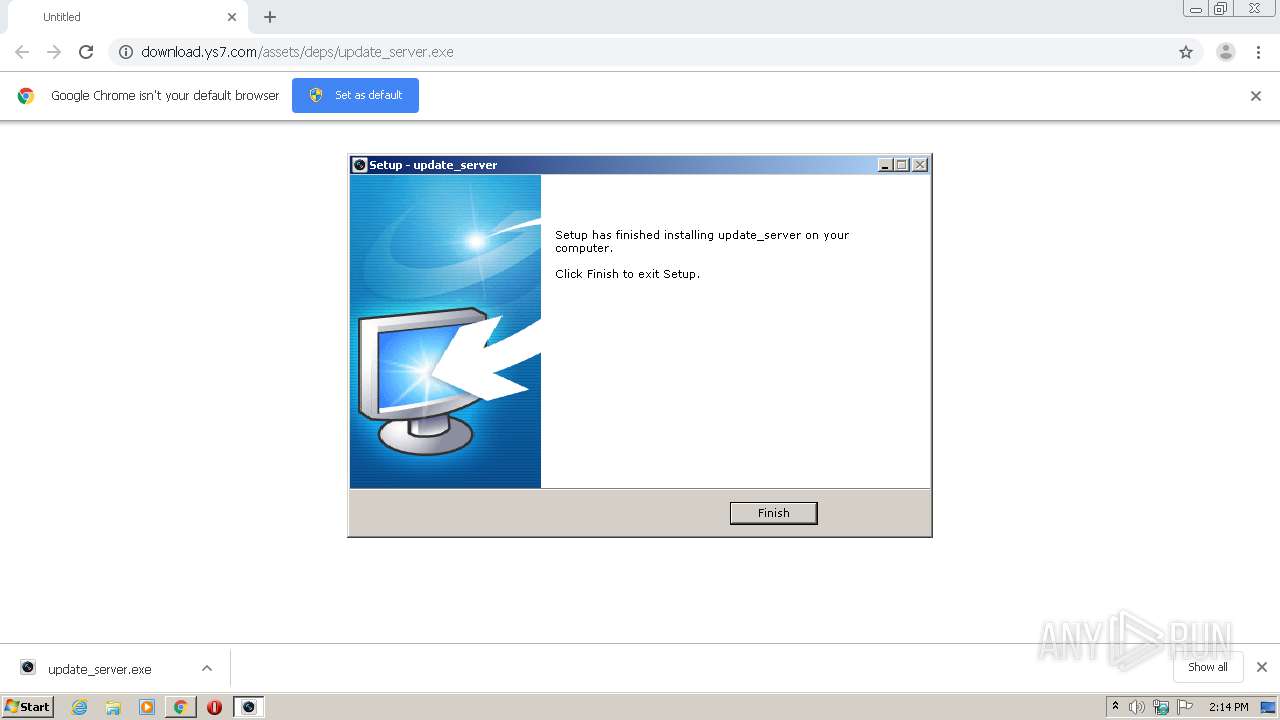Click text 'Click Finish to exit Setup.'

[x=627, y=274]
